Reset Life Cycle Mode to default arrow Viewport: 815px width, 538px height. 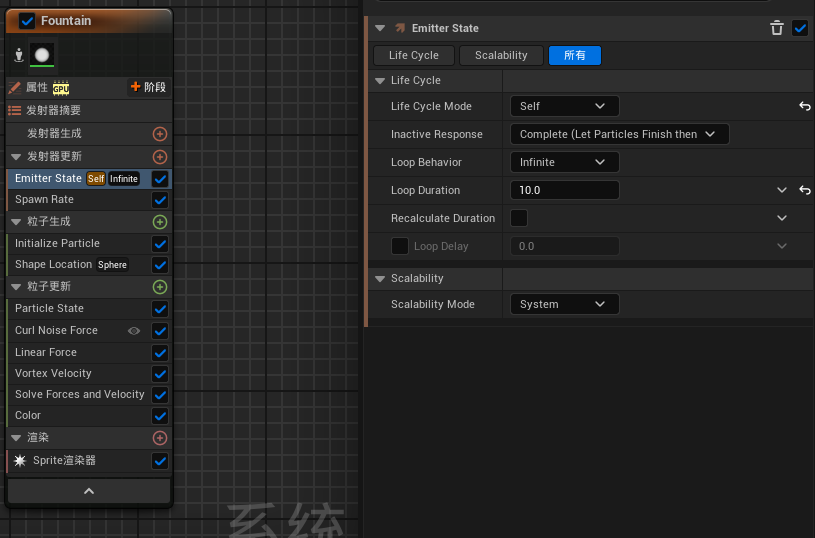click(x=805, y=106)
